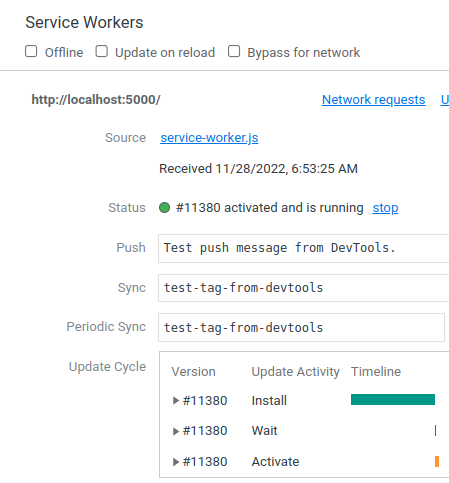Click the teal Install timeline bar
Screen dimensions: 449x483
click(x=393, y=399)
